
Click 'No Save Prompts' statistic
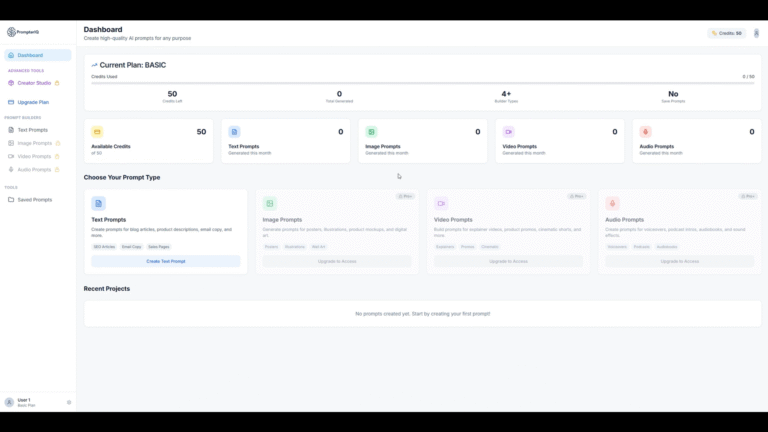coord(673,96)
